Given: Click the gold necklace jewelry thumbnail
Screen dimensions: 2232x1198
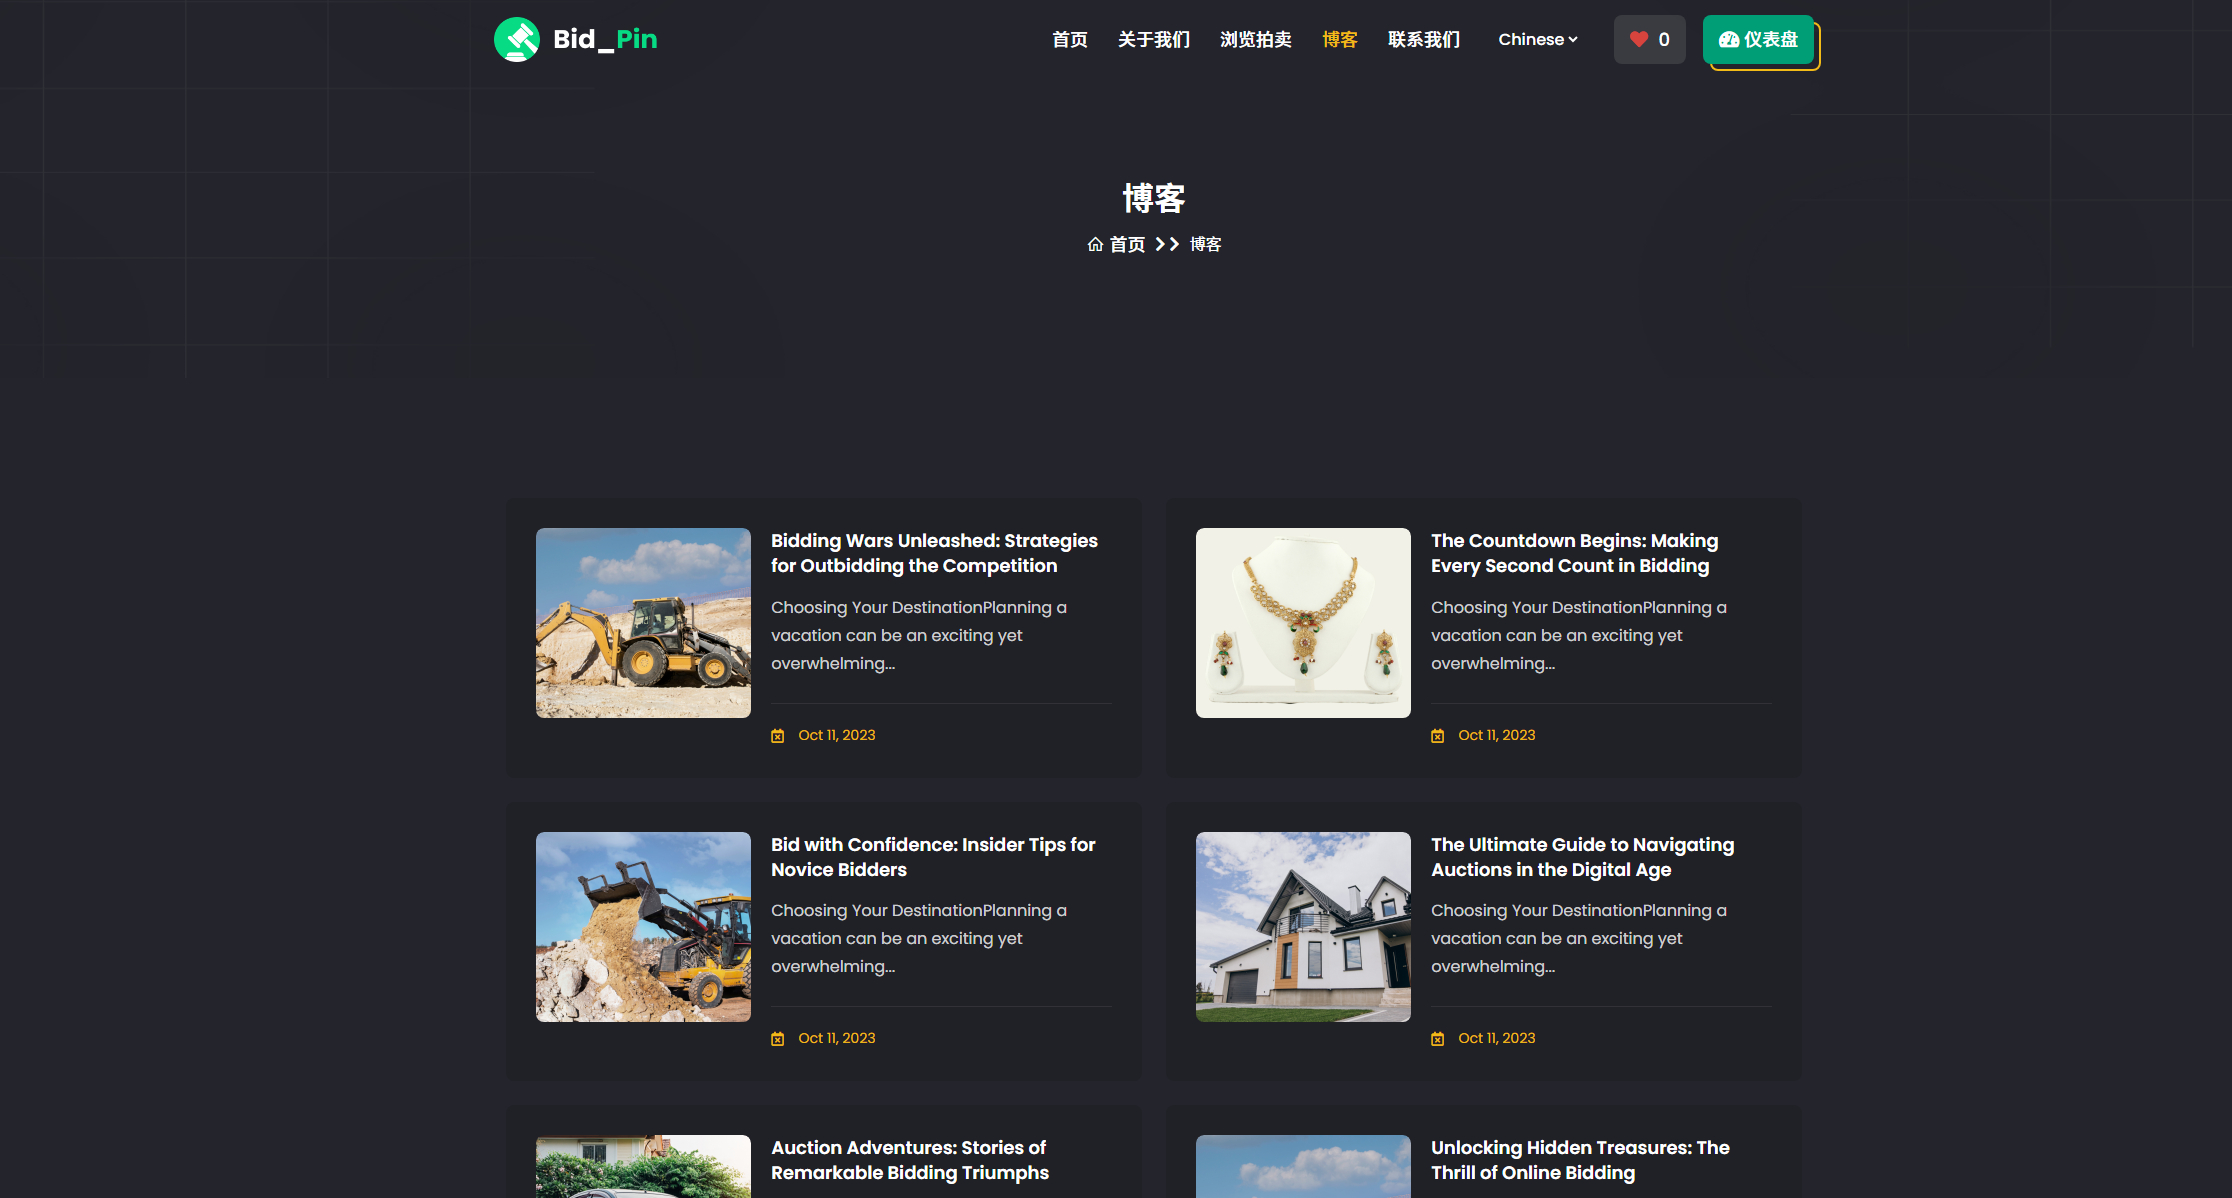Looking at the screenshot, I should click(1303, 623).
